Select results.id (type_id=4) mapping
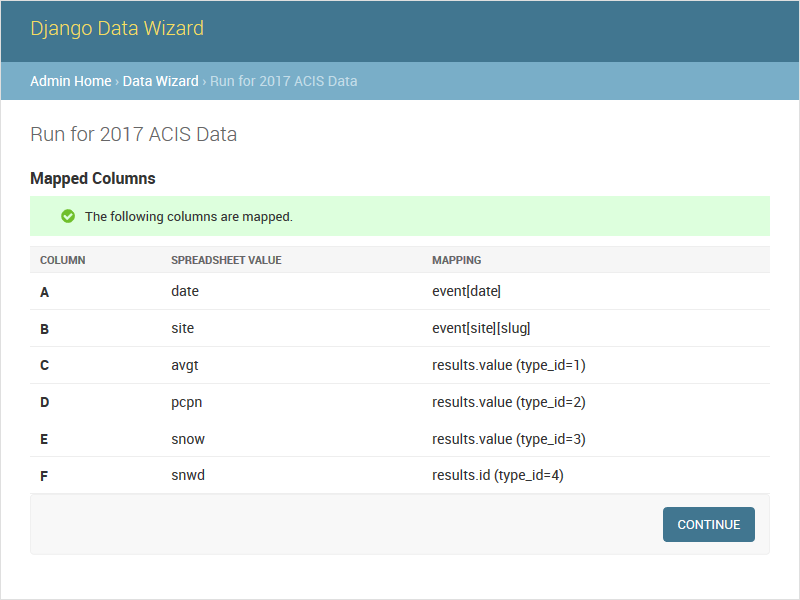The height and width of the screenshot is (600, 800). pyautogui.click(x=497, y=476)
